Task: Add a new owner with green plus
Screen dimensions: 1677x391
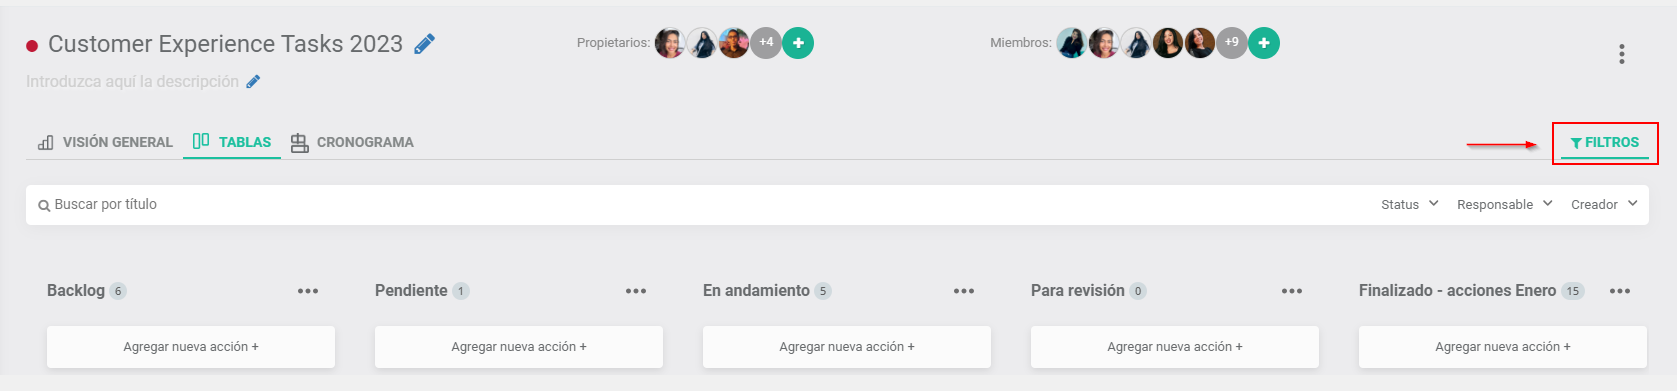Action: (798, 43)
